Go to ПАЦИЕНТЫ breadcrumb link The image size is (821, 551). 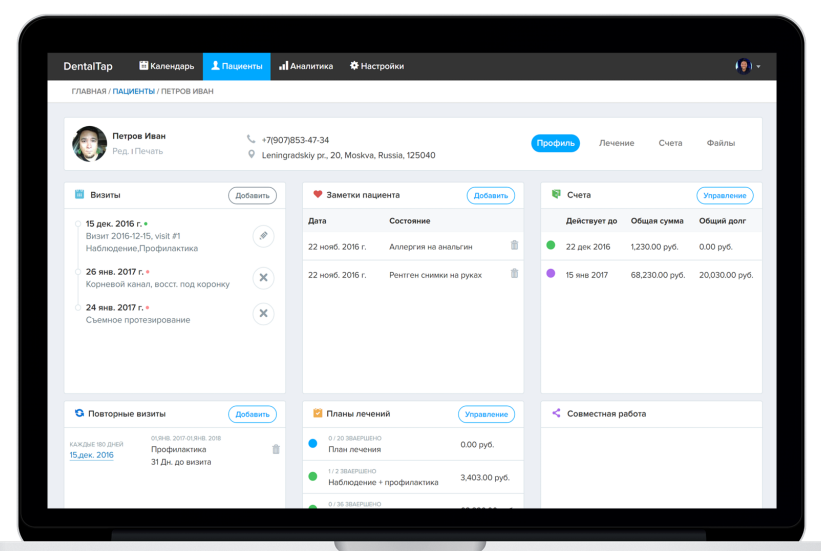[134, 91]
